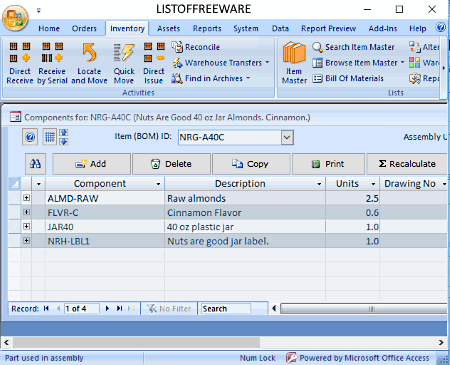This screenshot has height=365, width=450.
Task: Open Component column filter arrow
Action: pos(158,184)
